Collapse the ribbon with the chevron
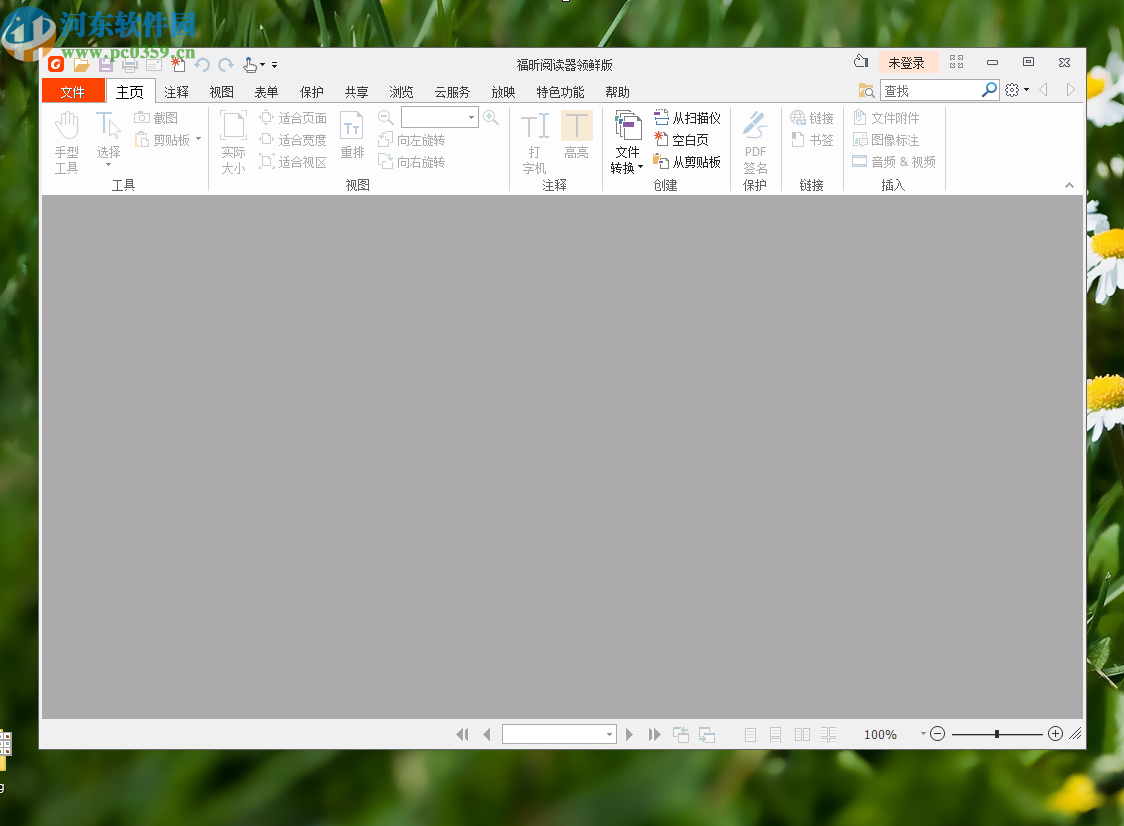 1069,185
